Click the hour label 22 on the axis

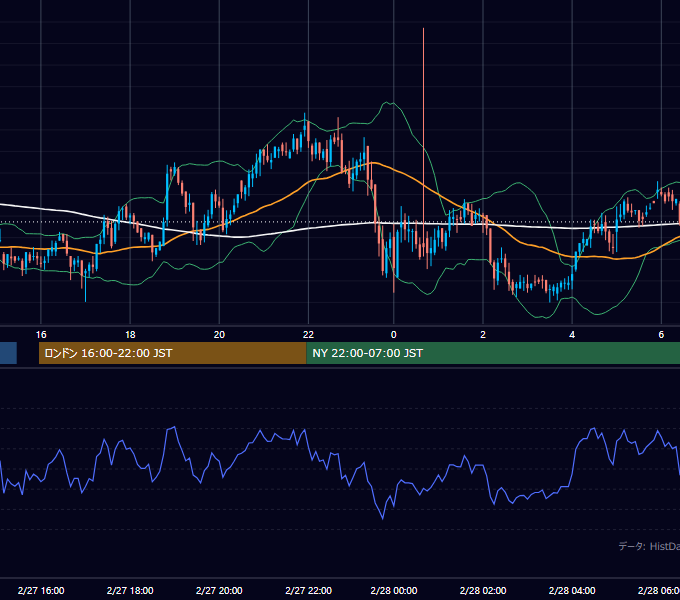(x=308, y=335)
